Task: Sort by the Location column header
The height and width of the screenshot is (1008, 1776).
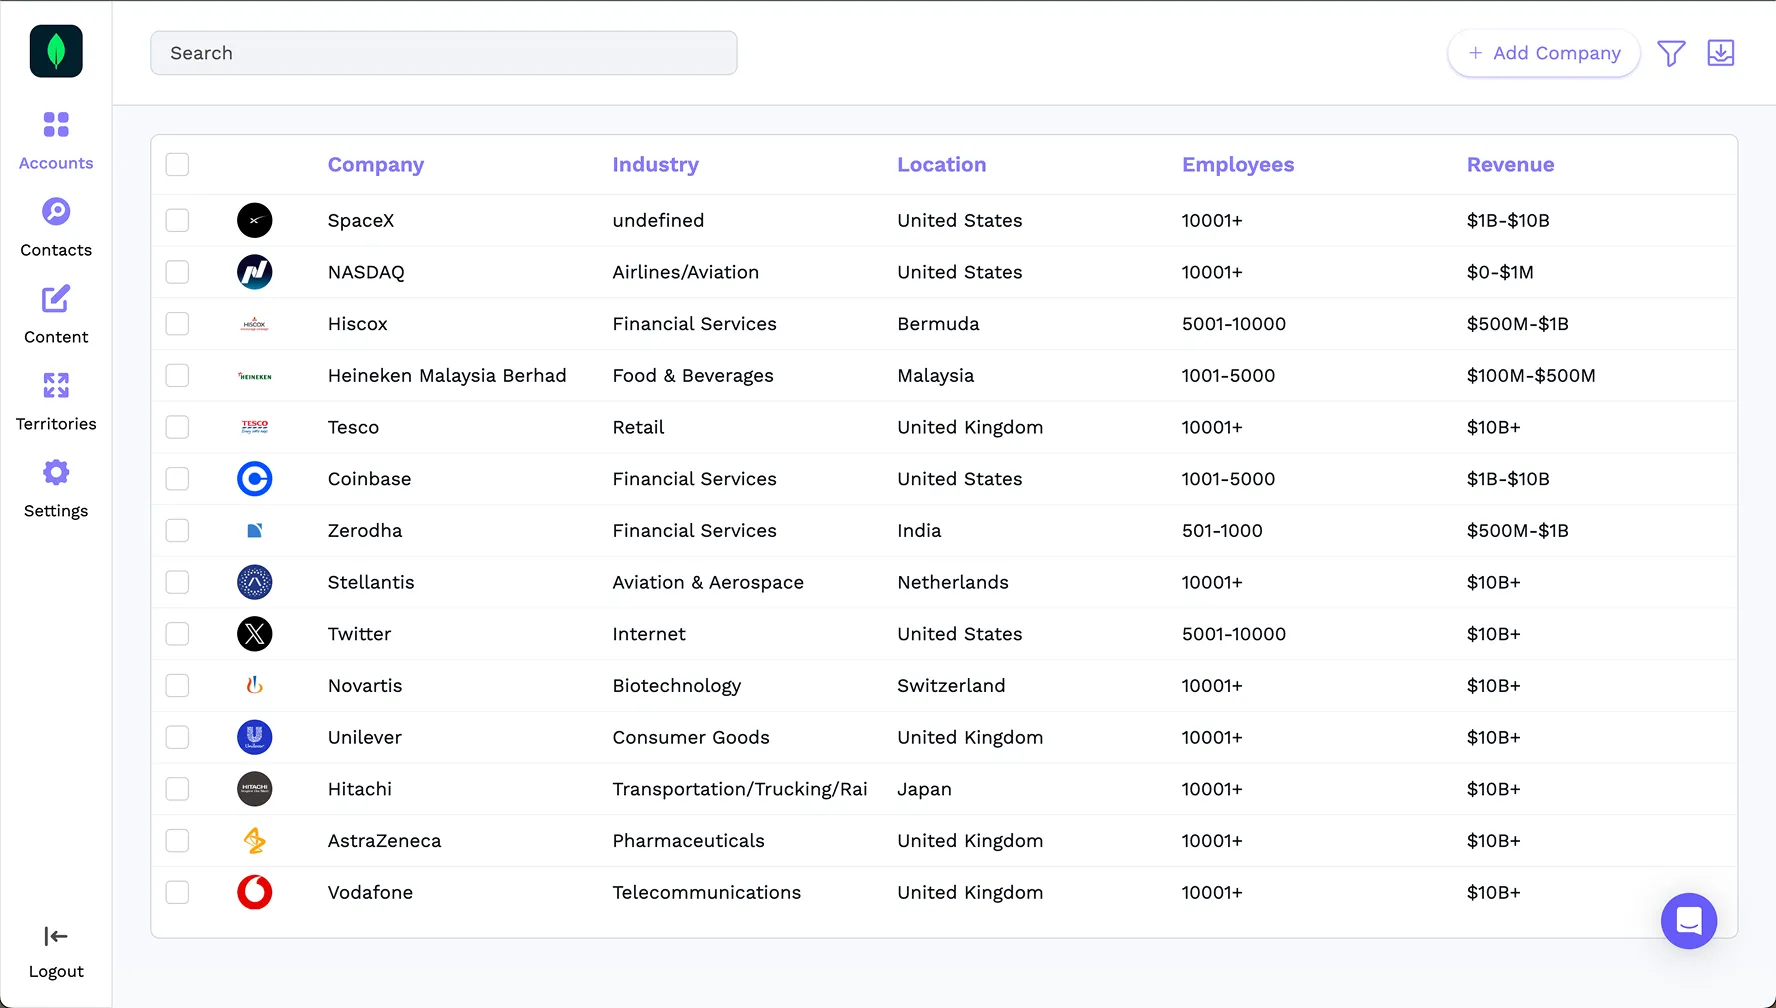Action: point(942,165)
